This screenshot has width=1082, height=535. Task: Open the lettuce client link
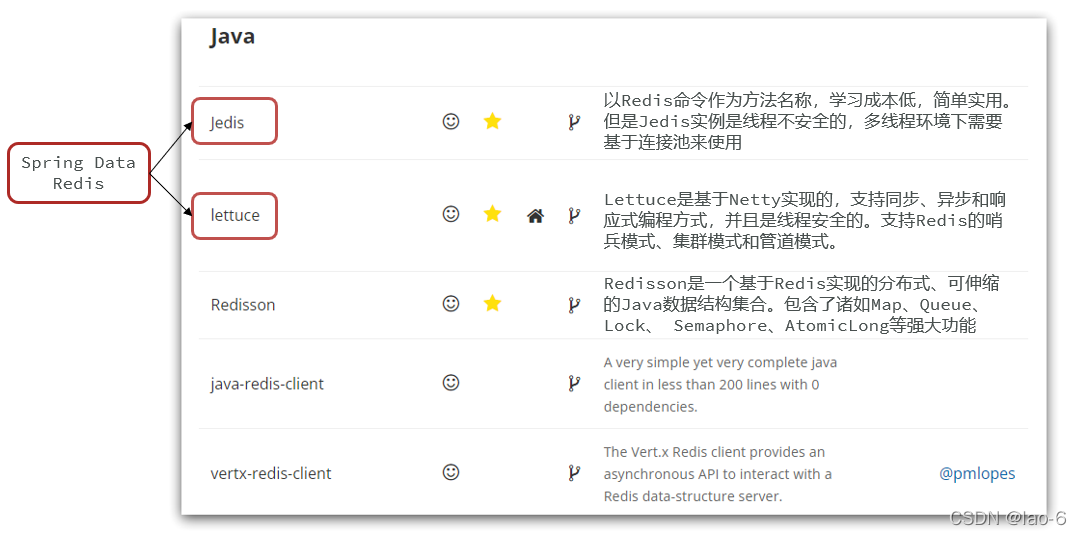(235, 215)
